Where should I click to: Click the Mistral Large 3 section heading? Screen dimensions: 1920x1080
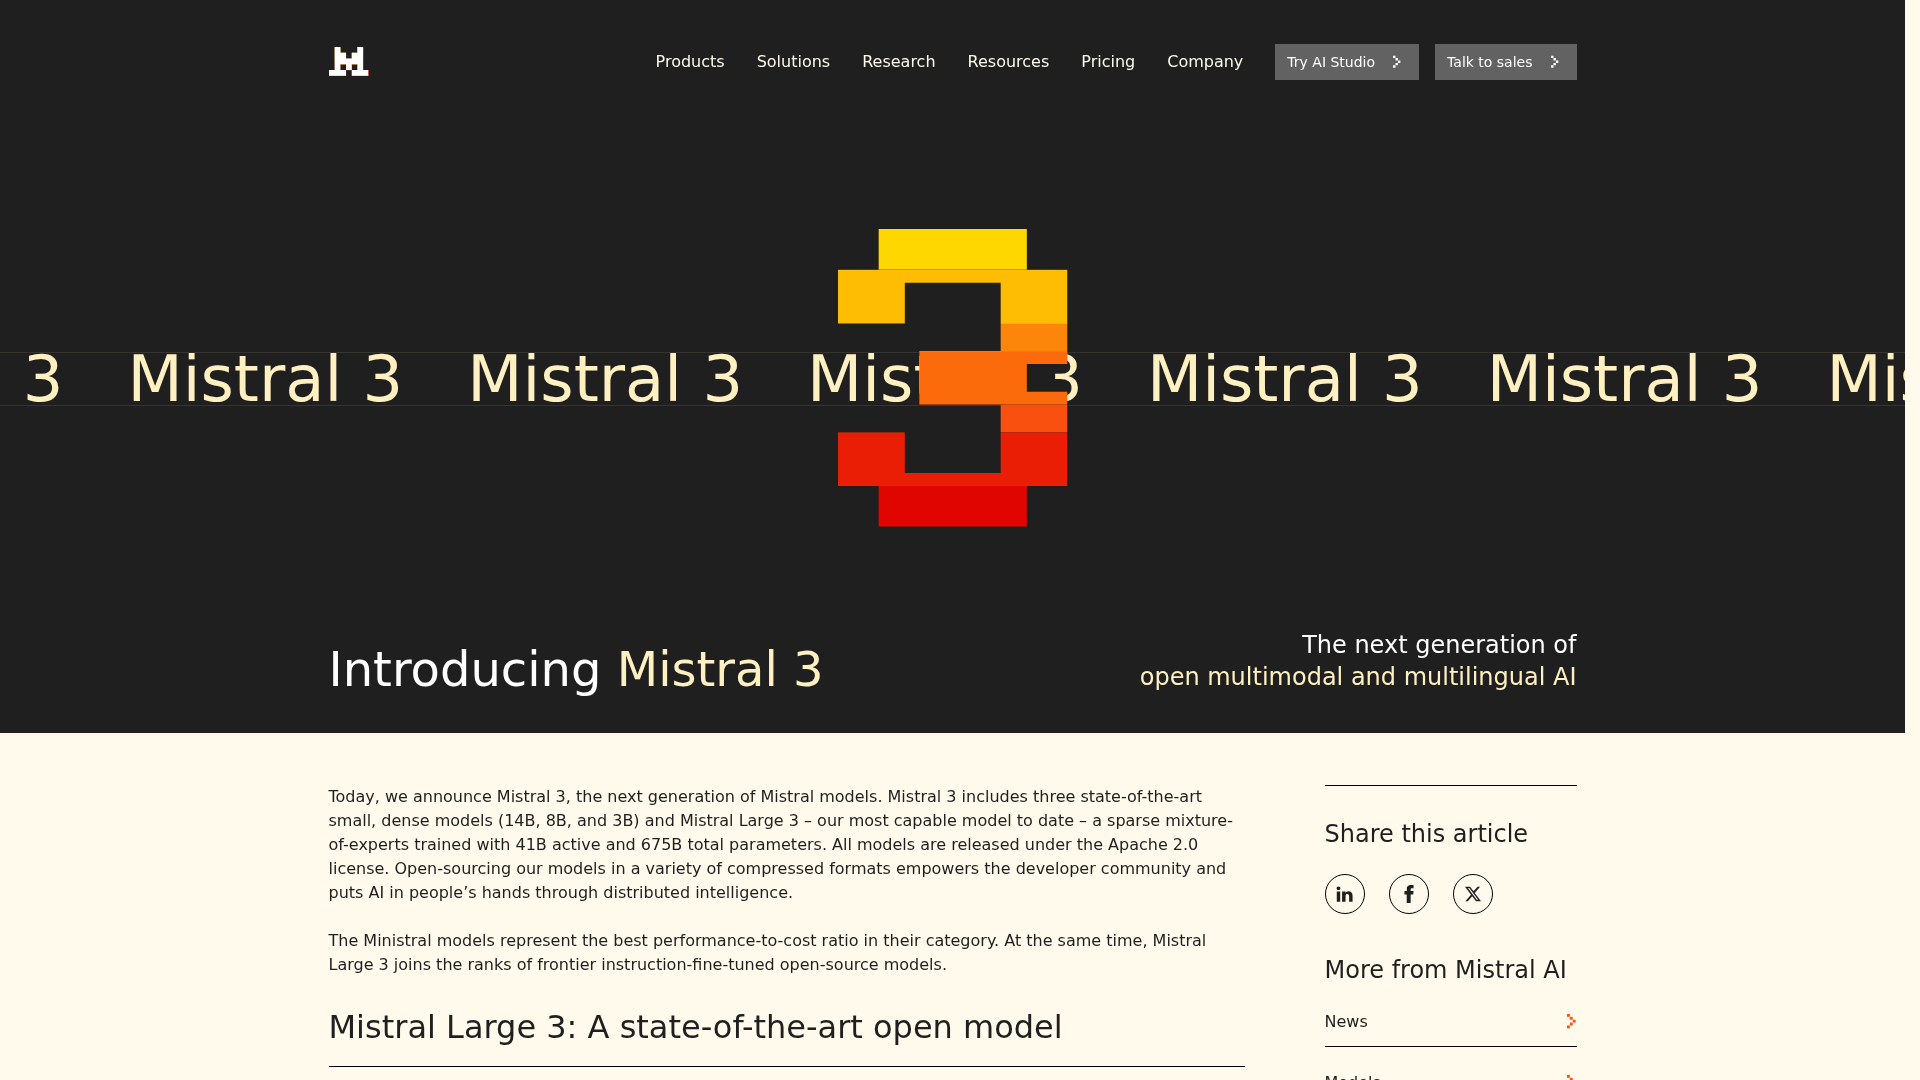[695, 1026]
